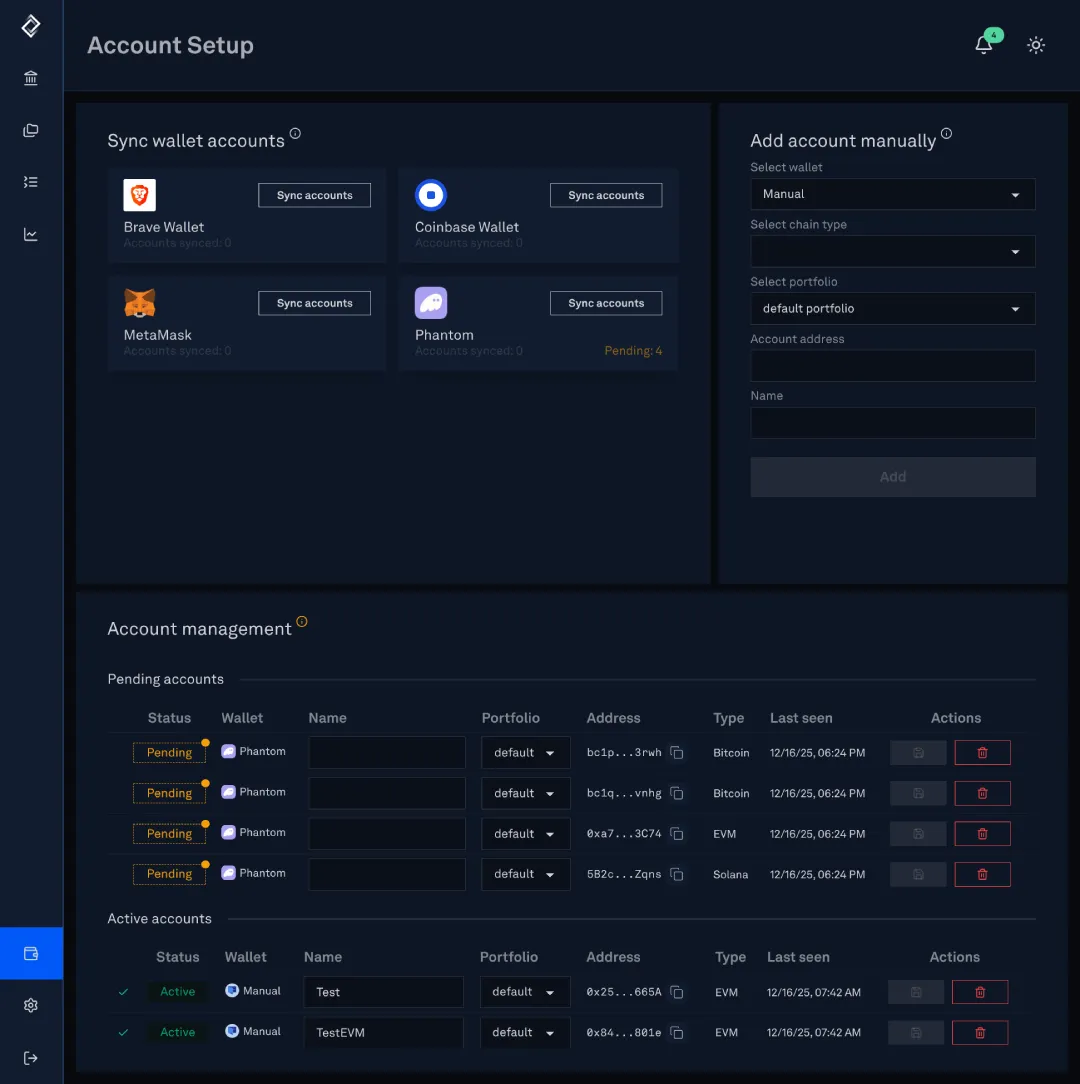Click the Add button in Add account manually
This screenshot has height=1084, width=1080.
[x=892, y=477]
